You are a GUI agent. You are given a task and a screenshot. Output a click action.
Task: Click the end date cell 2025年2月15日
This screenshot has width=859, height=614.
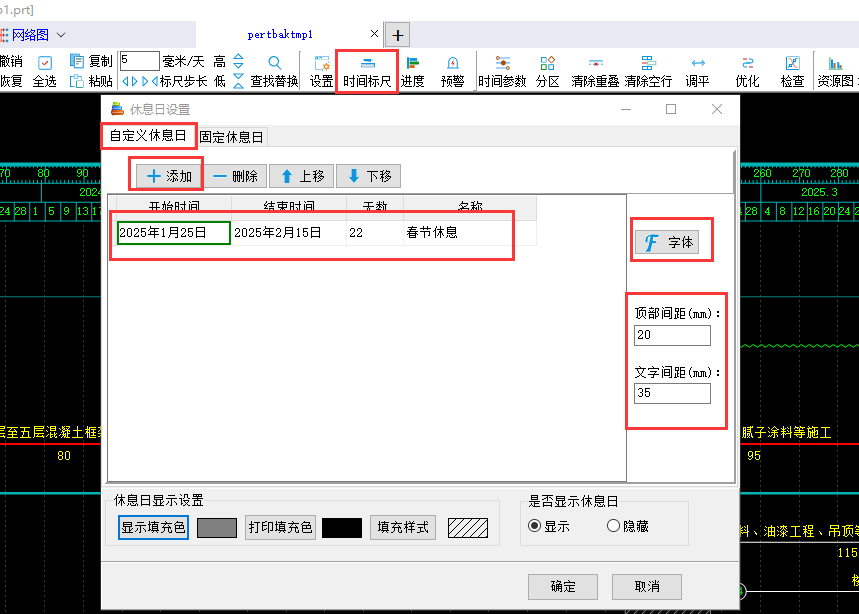pyautogui.click(x=289, y=233)
